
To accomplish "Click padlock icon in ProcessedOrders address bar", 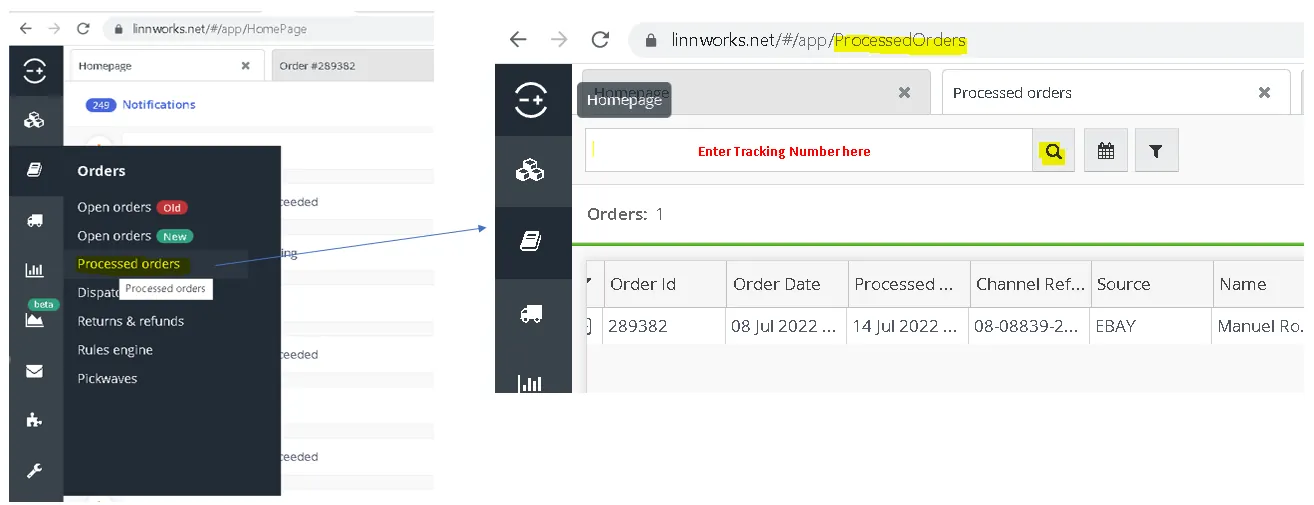I will 652,41.
